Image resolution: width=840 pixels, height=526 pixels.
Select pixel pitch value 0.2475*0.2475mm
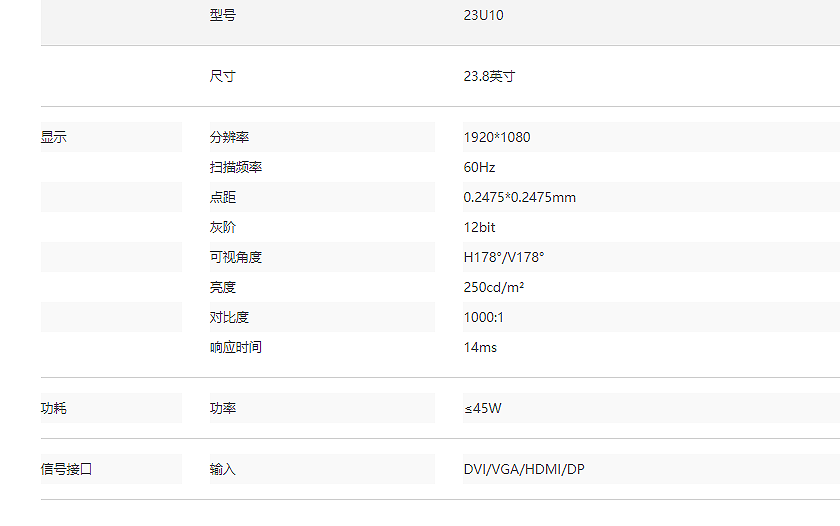[520, 197]
